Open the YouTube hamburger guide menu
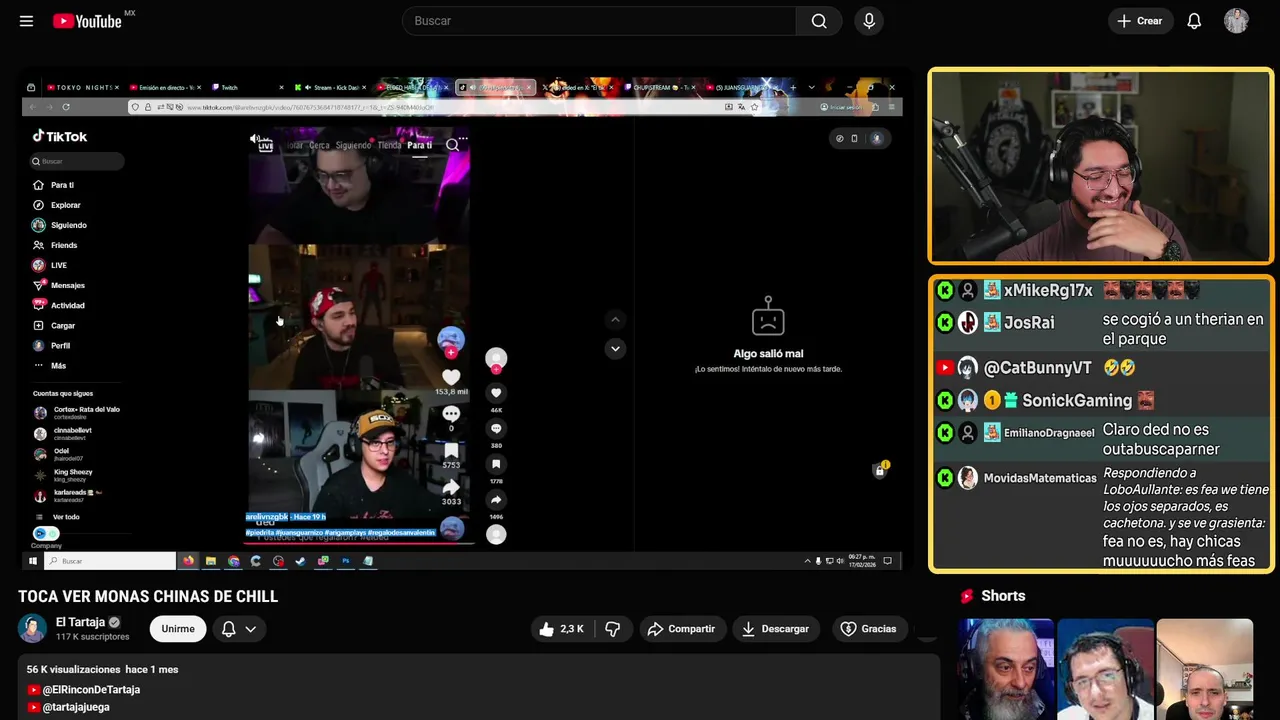This screenshot has height=720, width=1280. [x=26, y=21]
